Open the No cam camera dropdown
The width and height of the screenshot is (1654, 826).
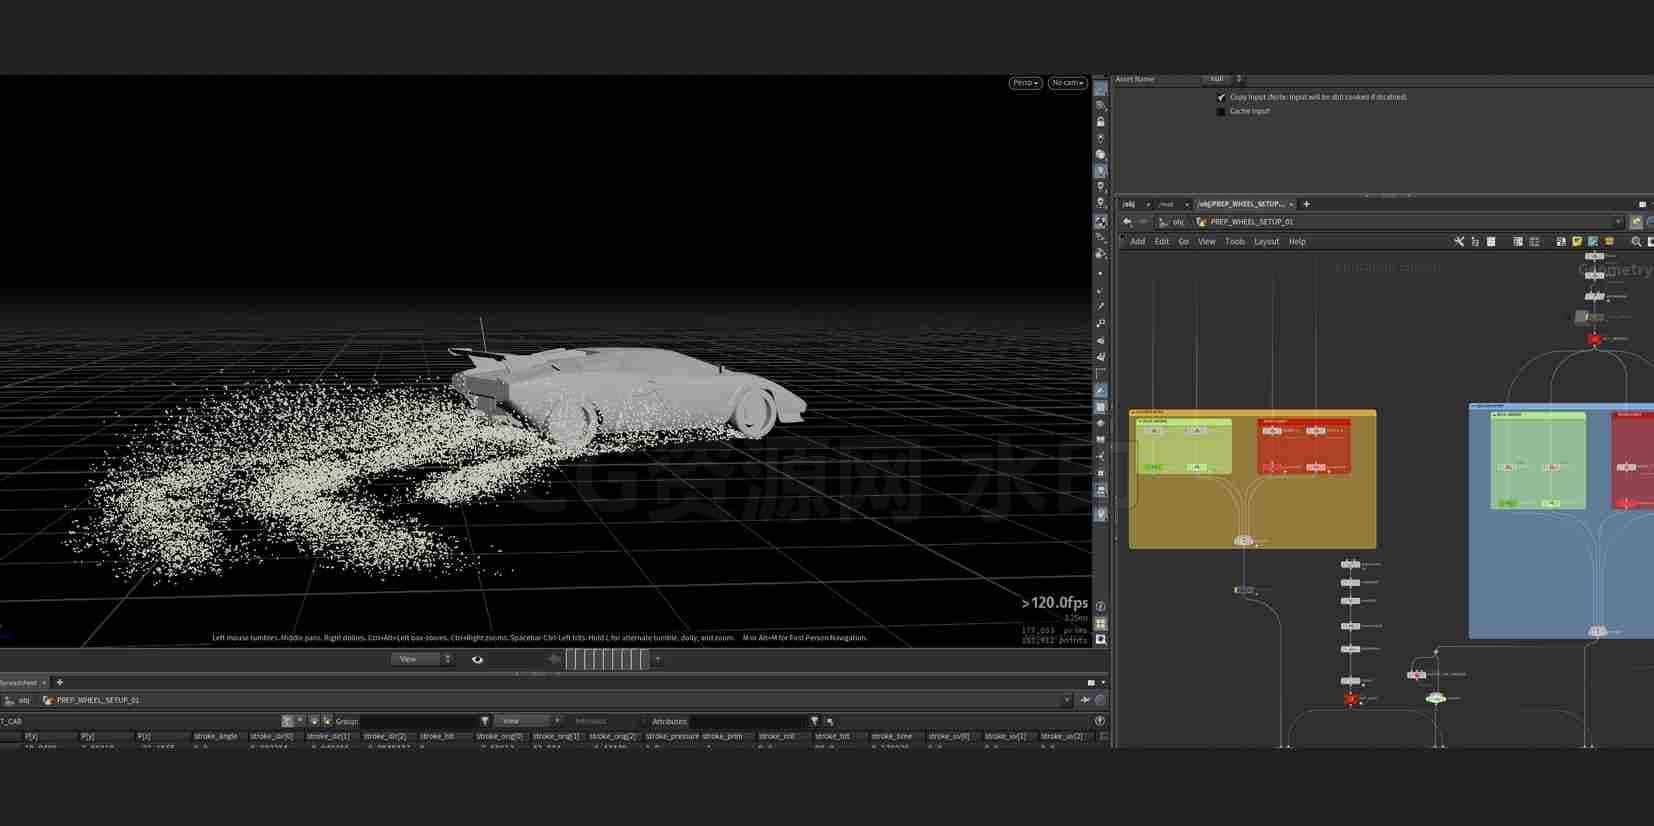pyautogui.click(x=1067, y=83)
